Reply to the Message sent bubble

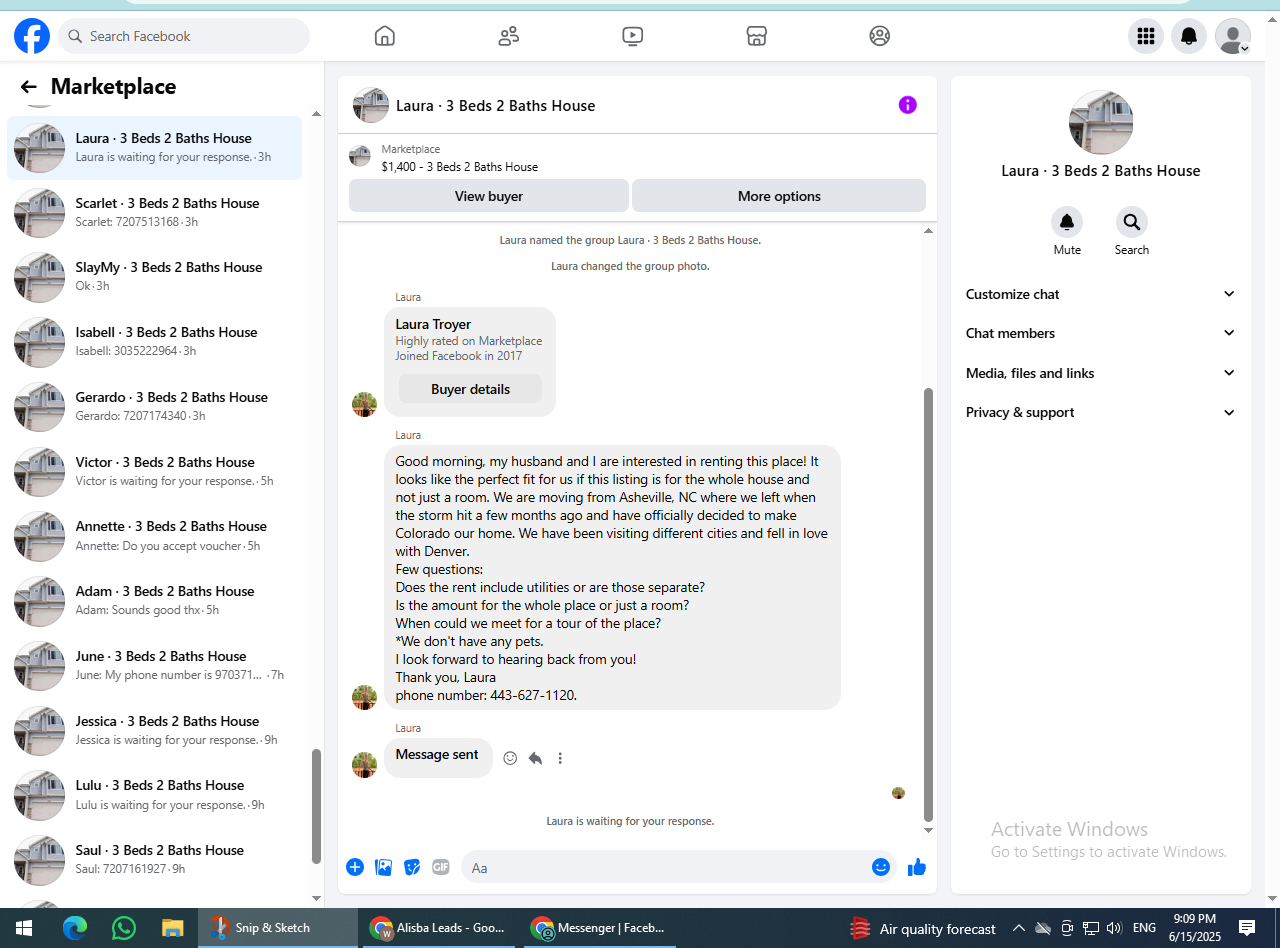[535, 758]
